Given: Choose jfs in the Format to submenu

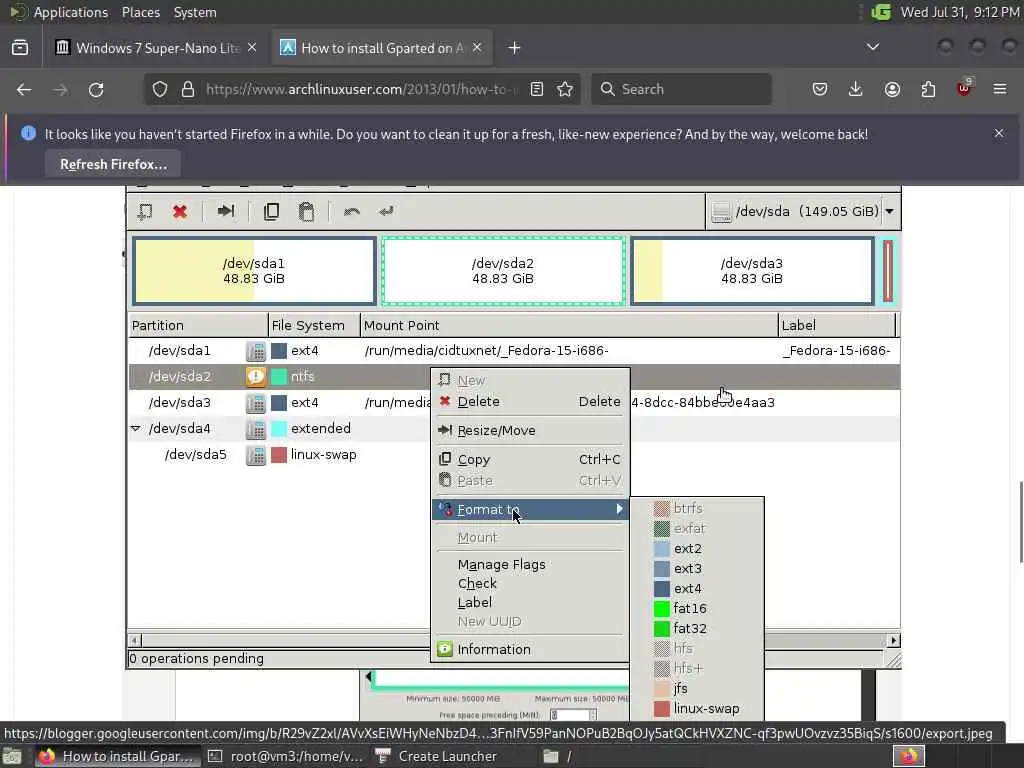Looking at the screenshot, I should click(x=697, y=688).
